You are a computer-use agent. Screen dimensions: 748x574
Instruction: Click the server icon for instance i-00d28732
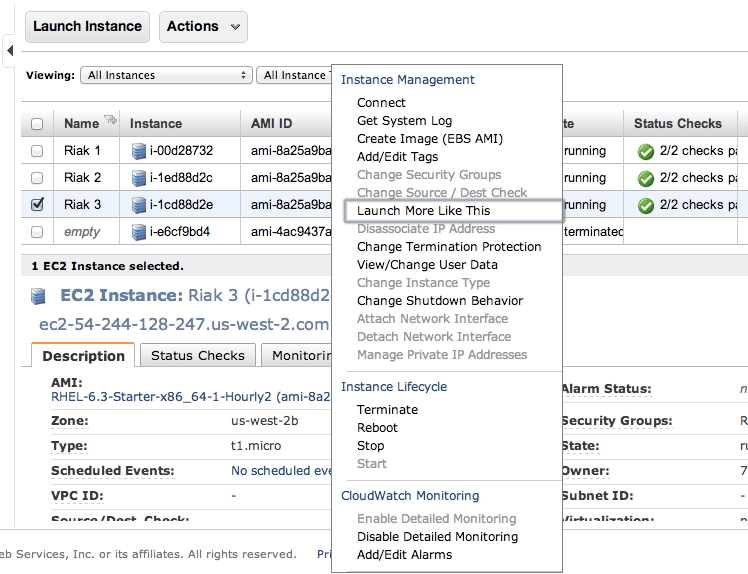139,151
